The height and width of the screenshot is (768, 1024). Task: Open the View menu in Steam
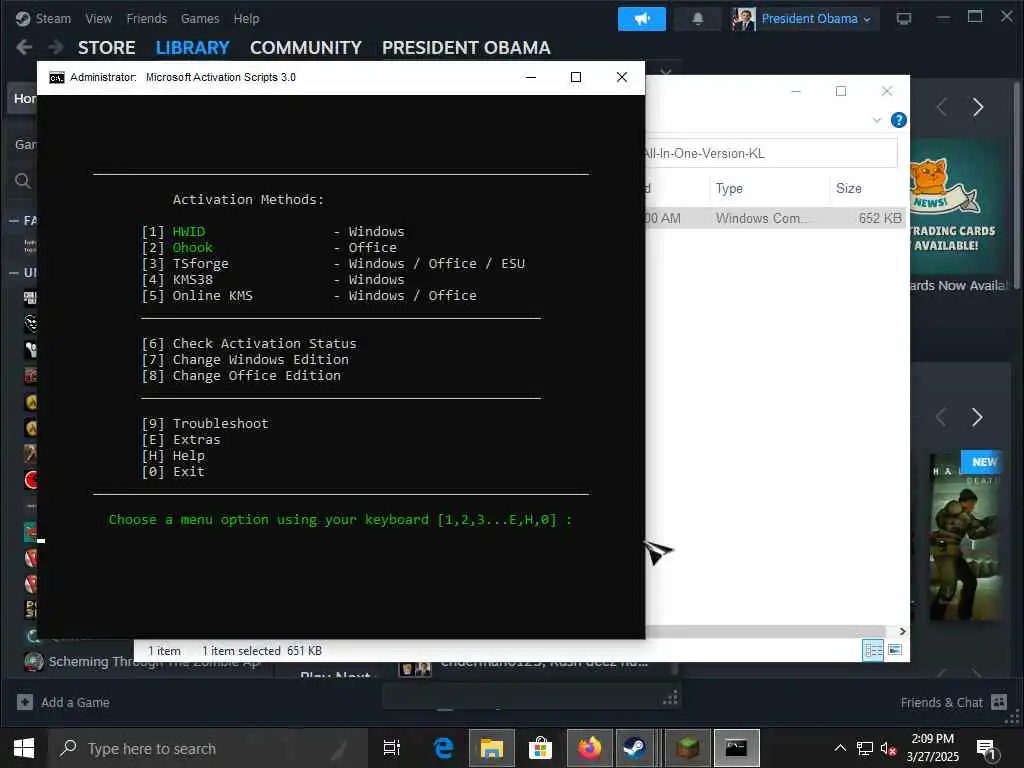click(99, 18)
